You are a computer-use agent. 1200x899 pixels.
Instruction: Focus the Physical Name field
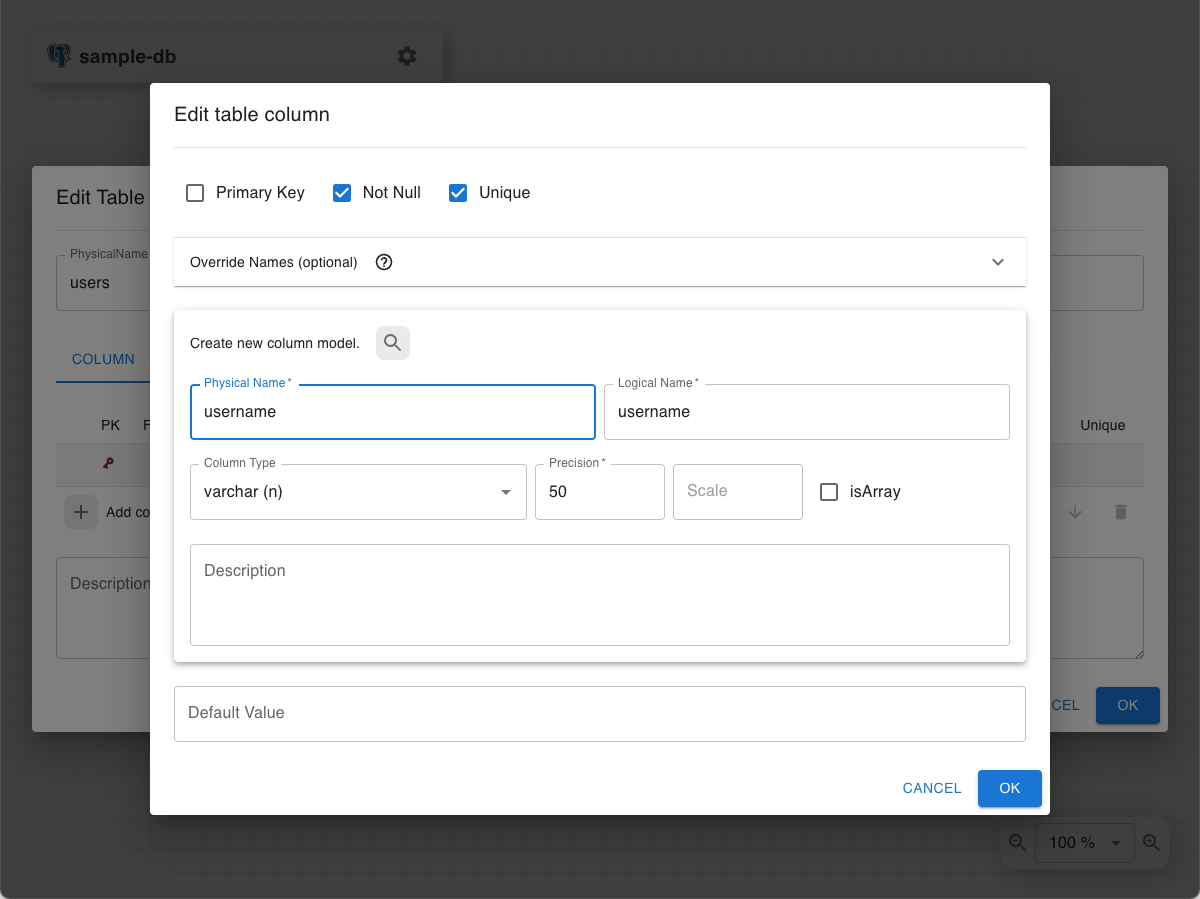click(x=393, y=412)
